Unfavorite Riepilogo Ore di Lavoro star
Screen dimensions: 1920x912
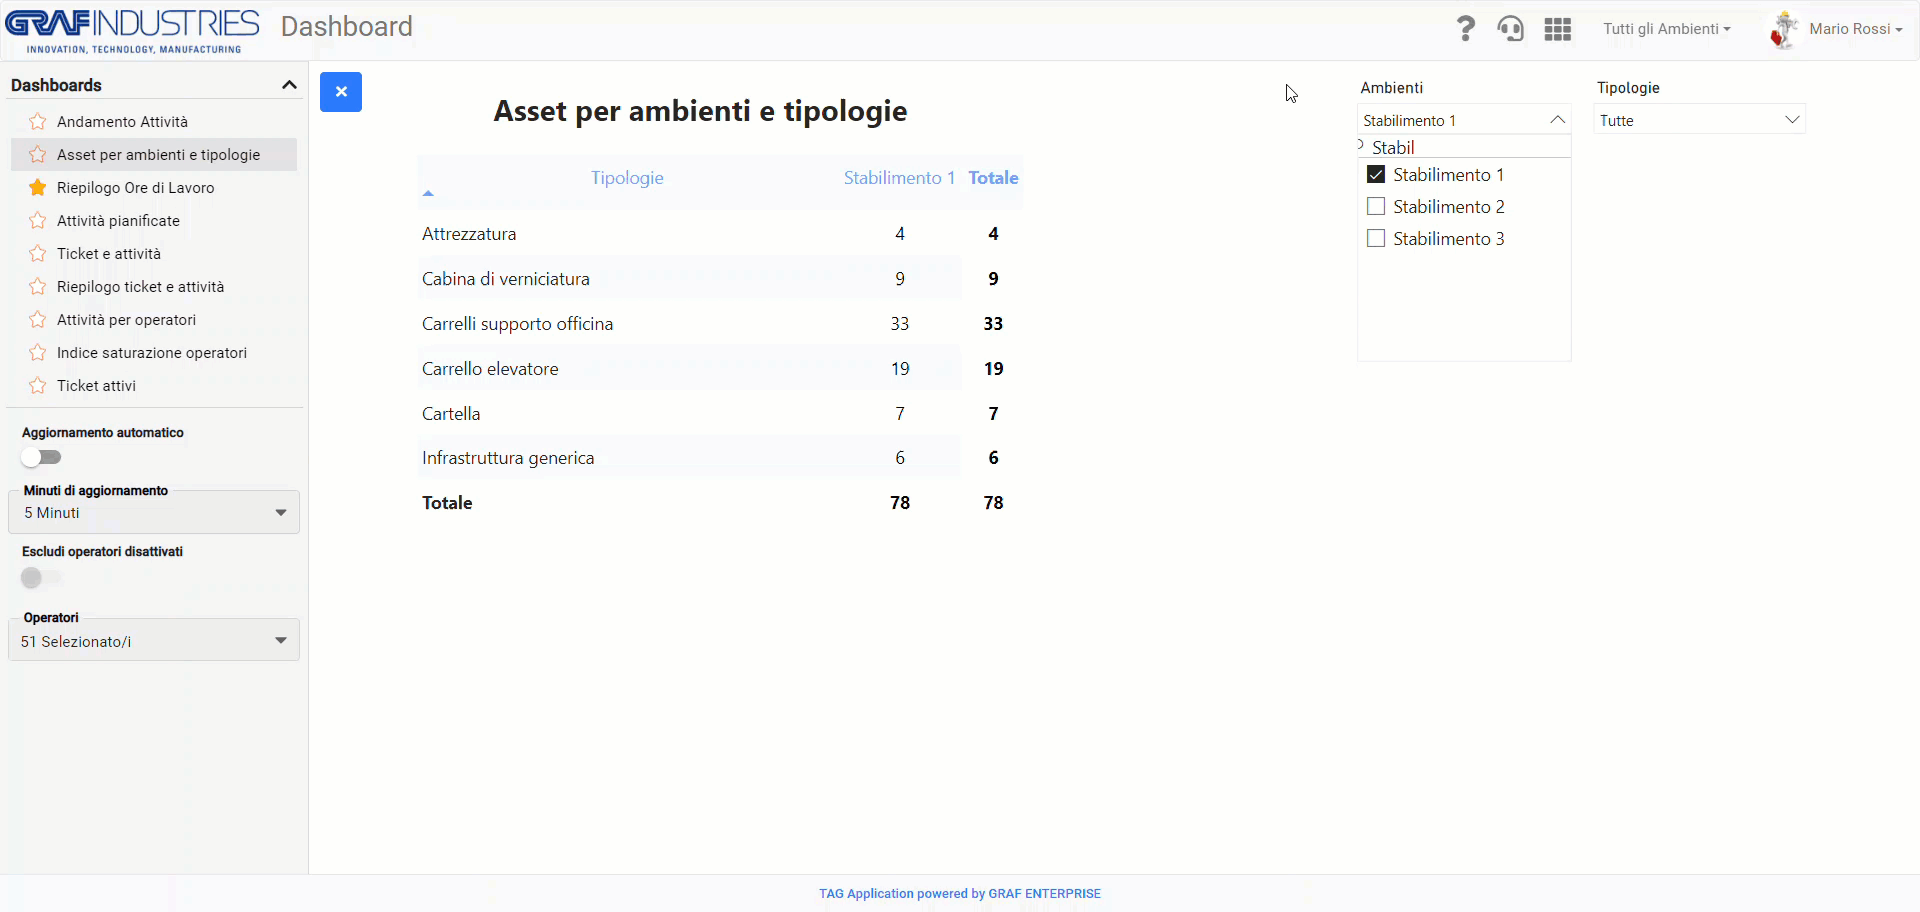pyautogui.click(x=37, y=187)
